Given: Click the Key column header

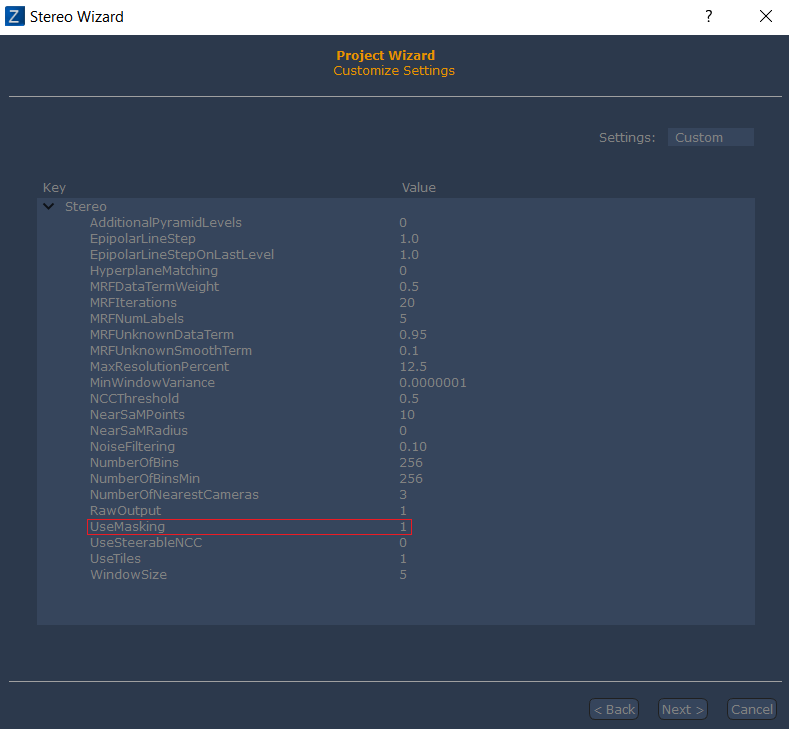Looking at the screenshot, I should click(54, 187).
